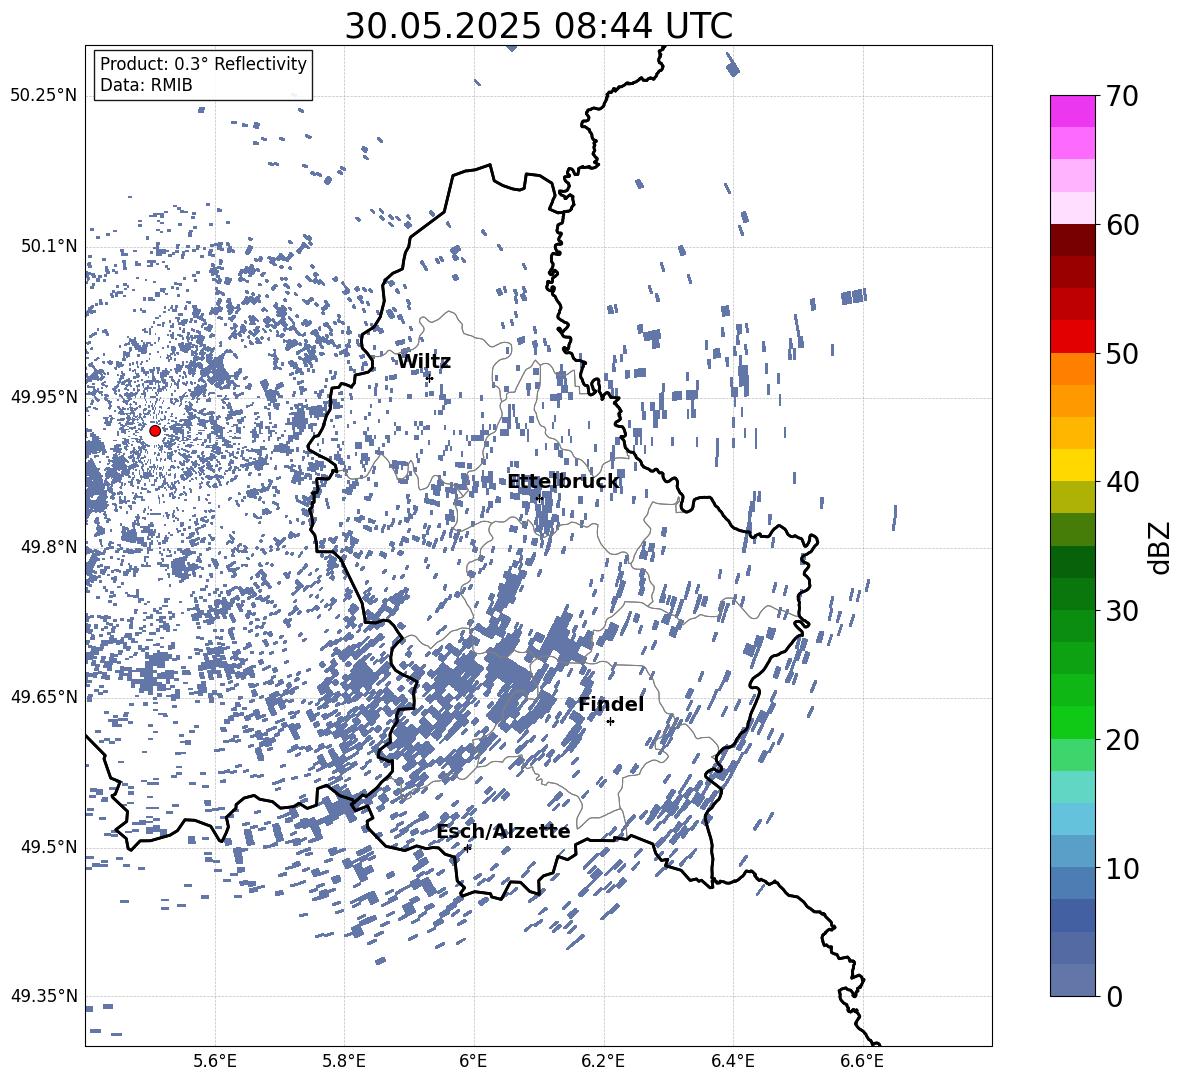Click the 40 colorbar tick label
This screenshot has width=1184, height=1081.
tap(1122, 482)
